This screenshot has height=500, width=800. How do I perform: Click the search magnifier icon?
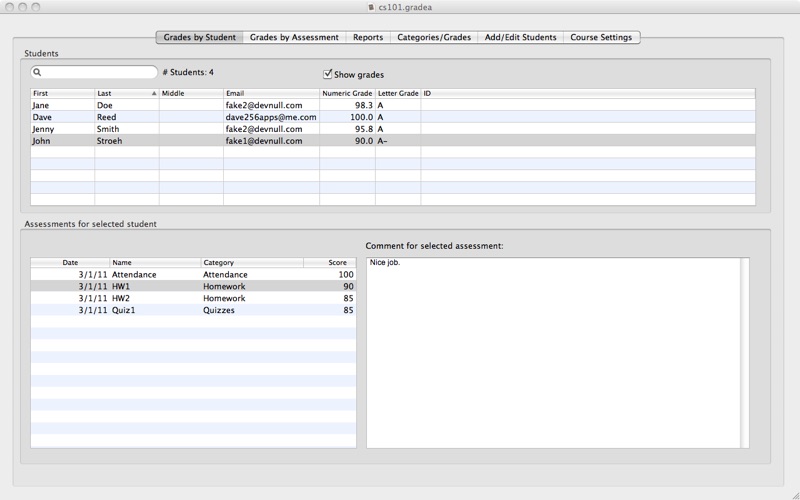37,72
